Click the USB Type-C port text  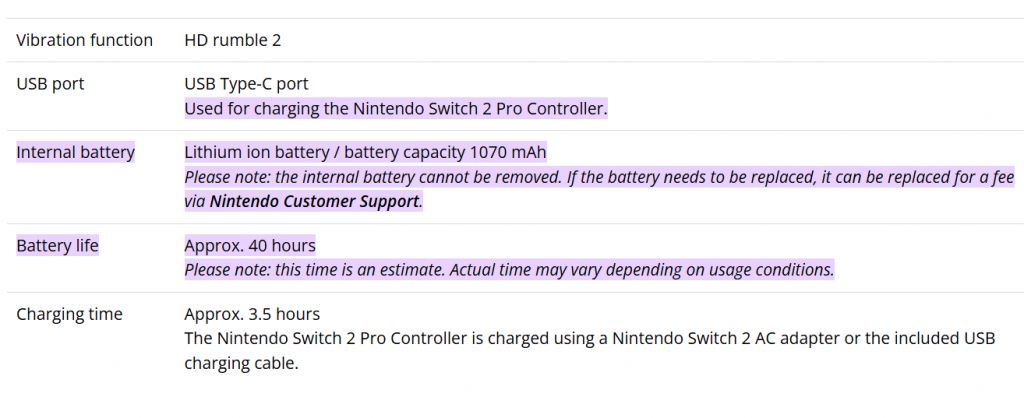pos(253,84)
